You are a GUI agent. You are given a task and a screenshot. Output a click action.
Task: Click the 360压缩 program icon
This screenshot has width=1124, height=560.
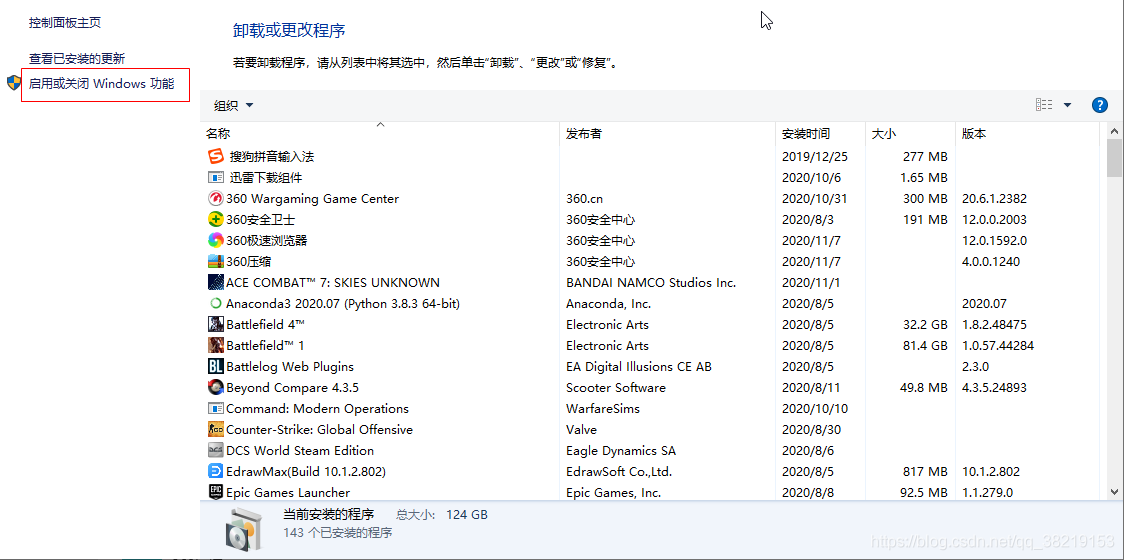tap(216, 262)
